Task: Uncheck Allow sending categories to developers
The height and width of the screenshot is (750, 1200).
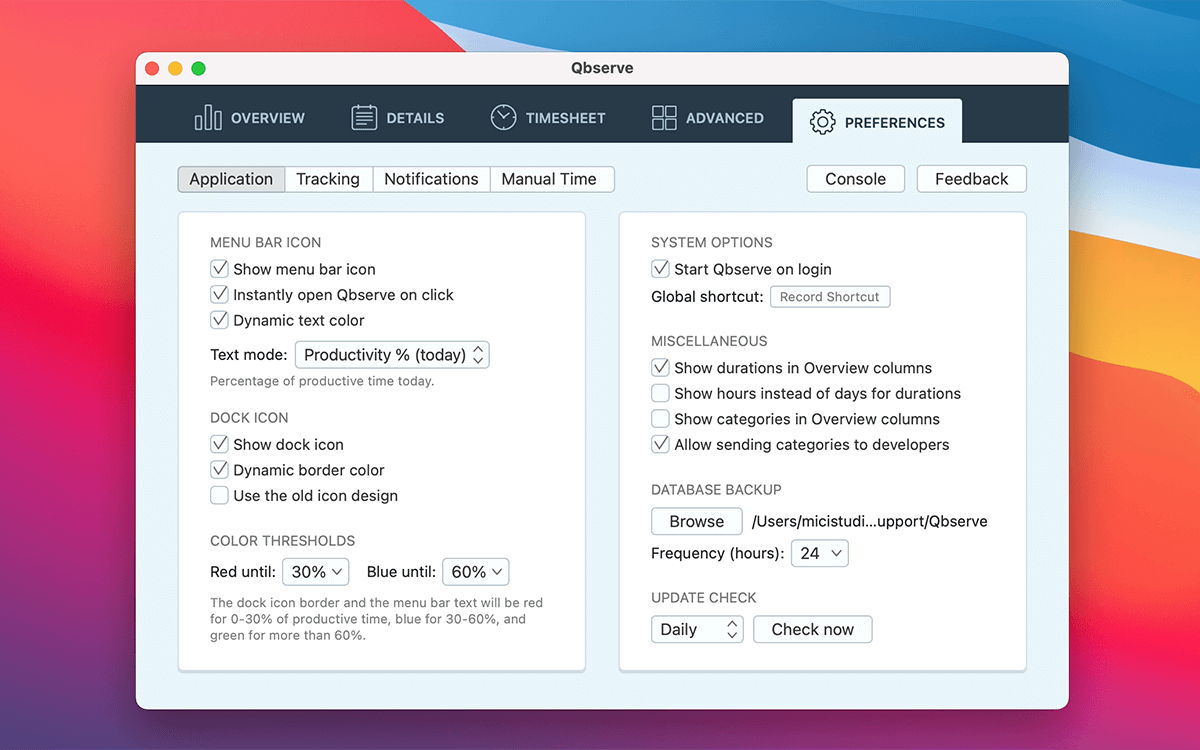Action: point(660,444)
